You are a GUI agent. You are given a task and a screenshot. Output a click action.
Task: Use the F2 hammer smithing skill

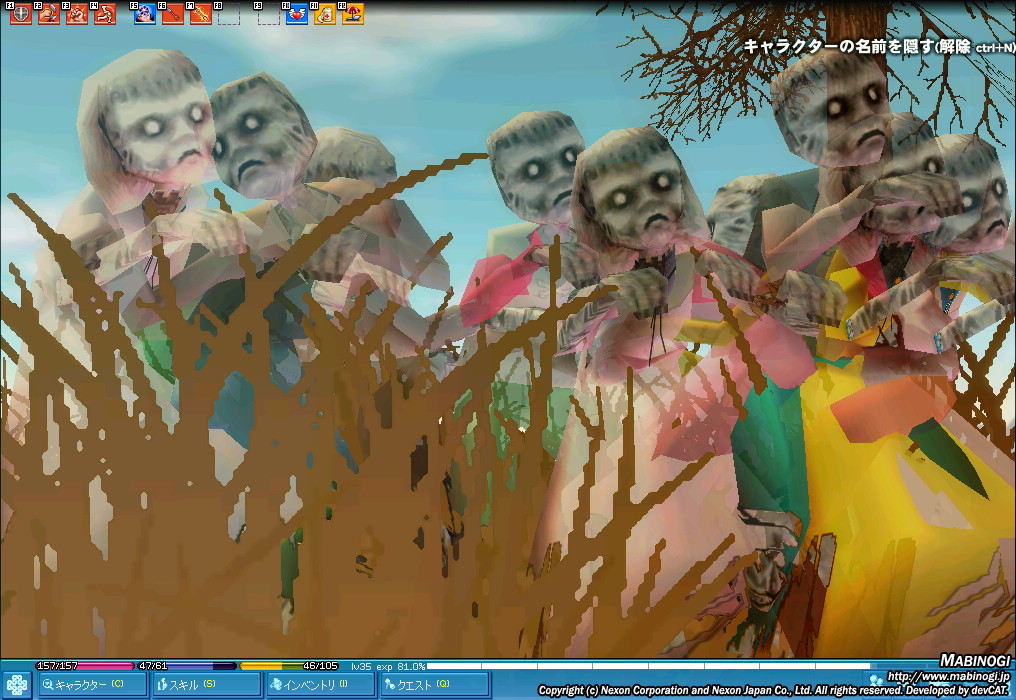pyautogui.click(x=49, y=14)
